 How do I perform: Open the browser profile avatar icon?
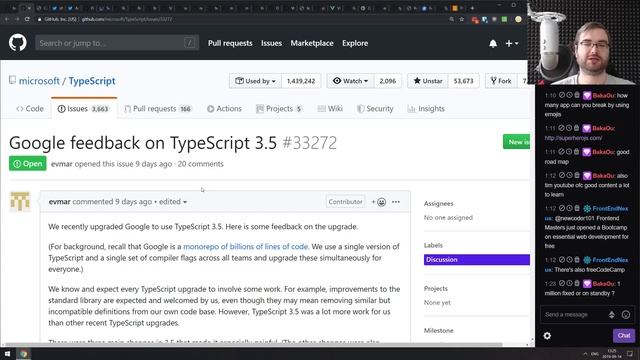pos(518,19)
